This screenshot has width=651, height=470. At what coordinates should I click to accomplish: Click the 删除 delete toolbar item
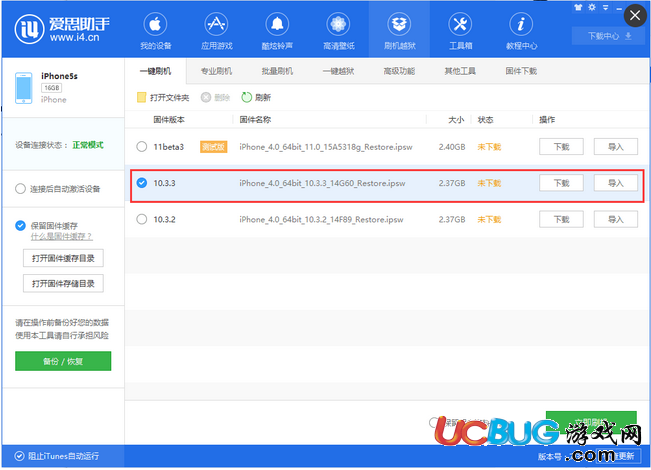coord(215,98)
